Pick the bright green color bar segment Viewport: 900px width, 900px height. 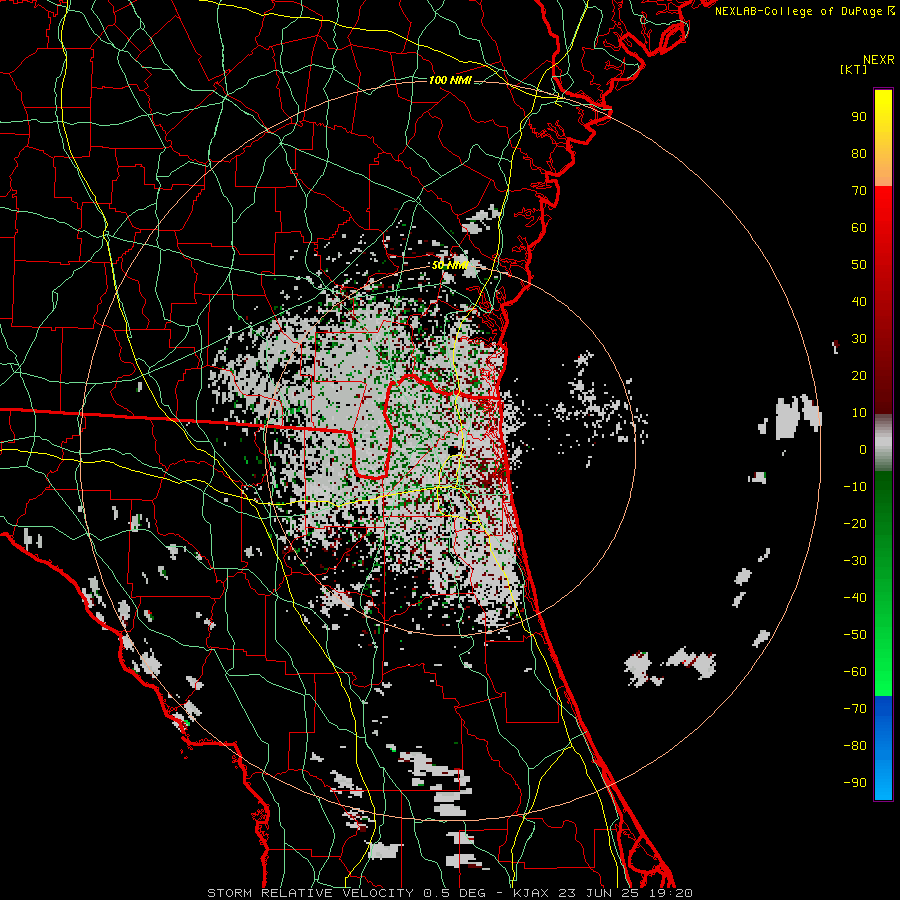click(x=883, y=583)
